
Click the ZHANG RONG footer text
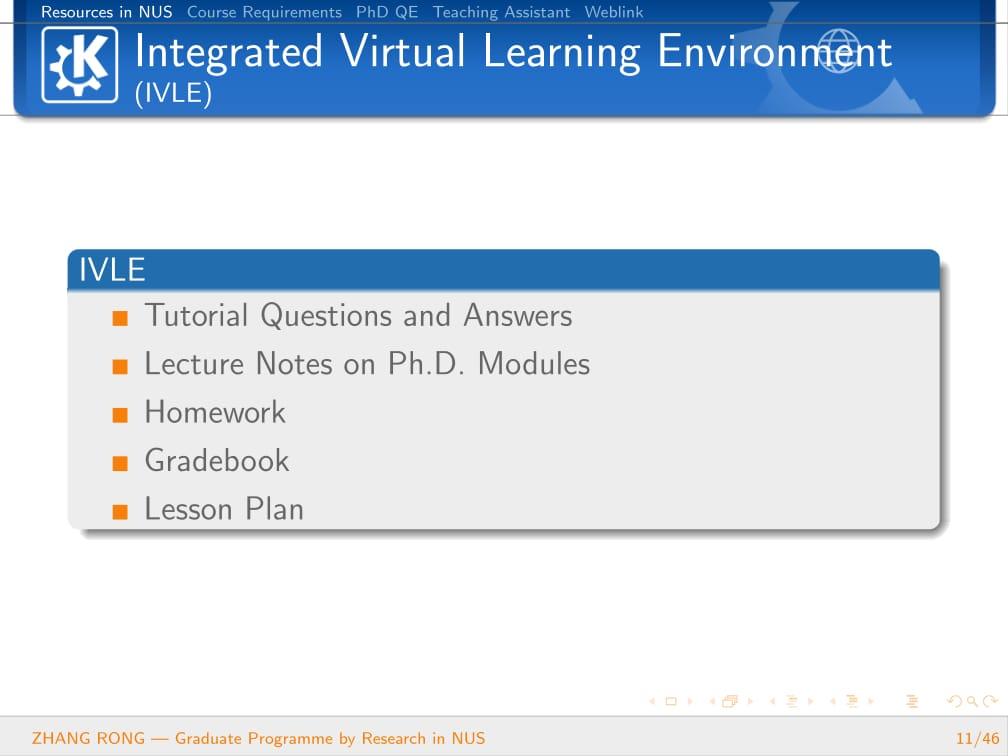point(258,738)
